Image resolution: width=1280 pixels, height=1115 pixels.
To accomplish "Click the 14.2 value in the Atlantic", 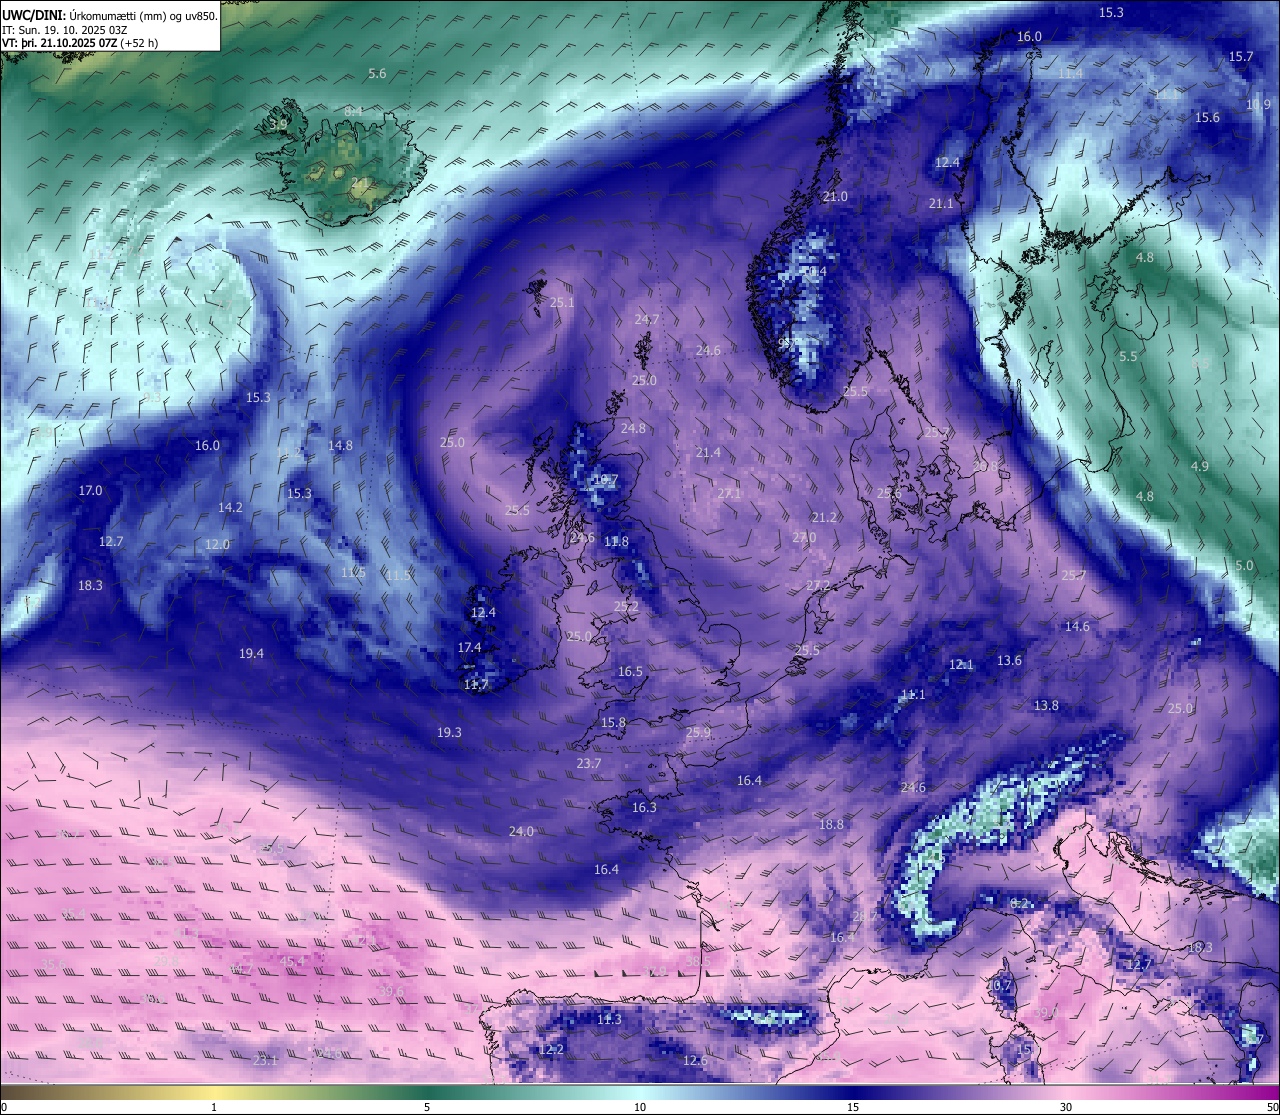I will (230, 508).
